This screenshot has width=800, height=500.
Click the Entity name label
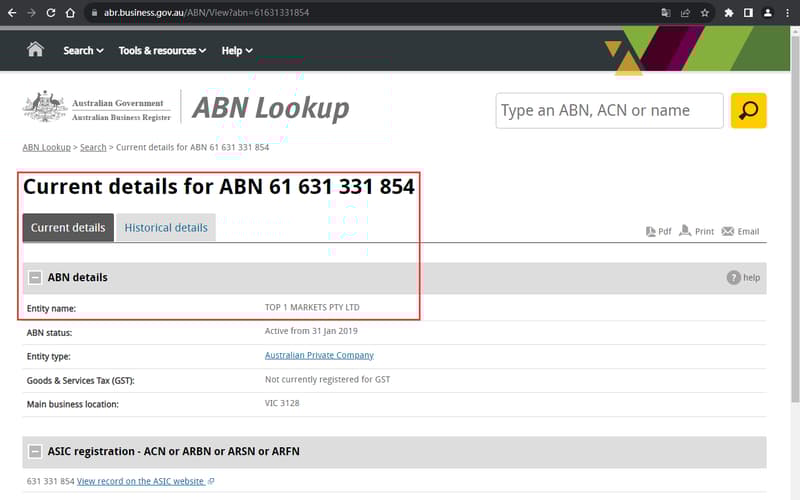[x=51, y=309]
